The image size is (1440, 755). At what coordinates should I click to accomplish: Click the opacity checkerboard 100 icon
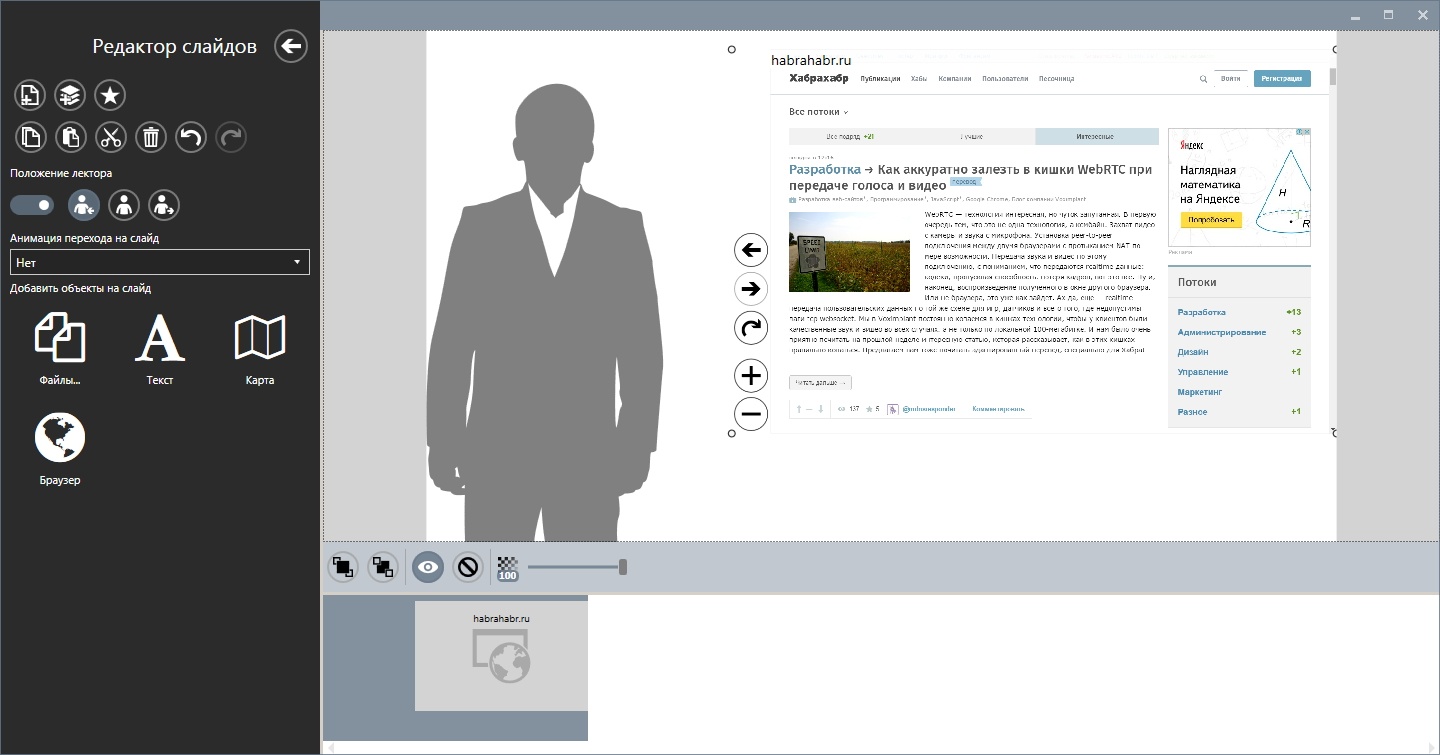[x=508, y=568]
